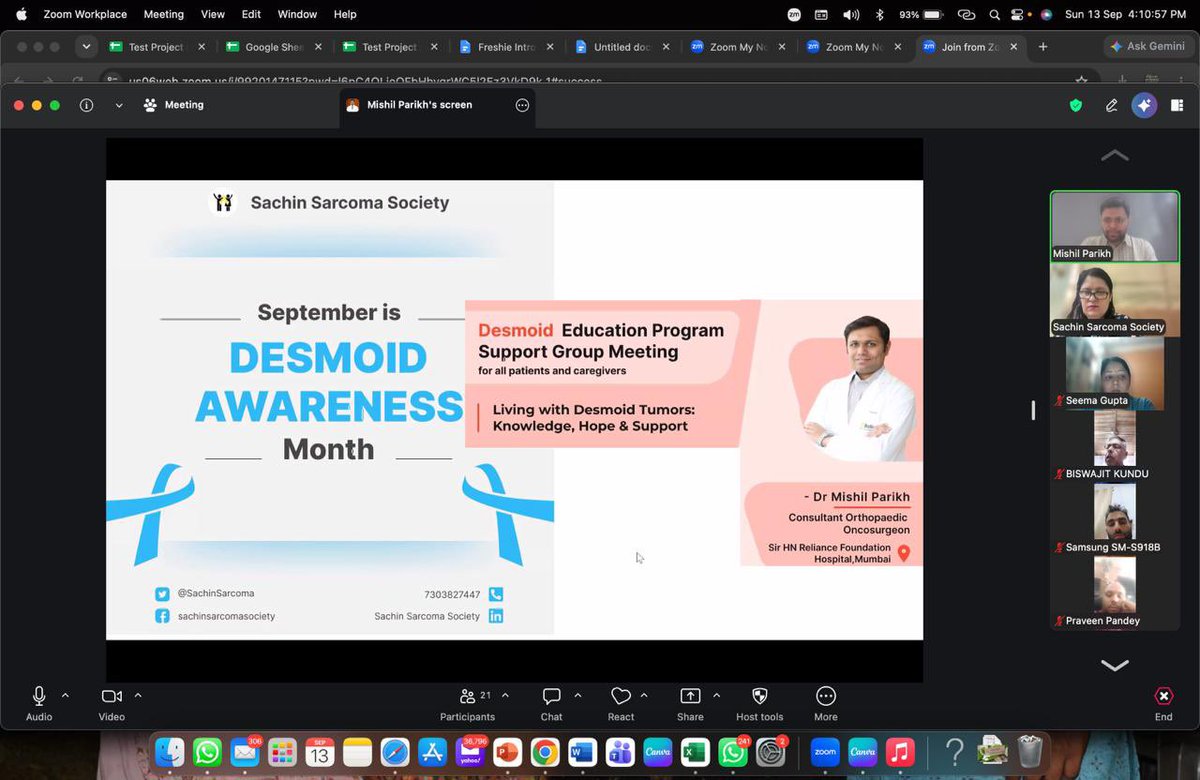Click the Ask Gemini button
The image size is (1200, 780).
pyautogui.click(x=1148, y=47)
